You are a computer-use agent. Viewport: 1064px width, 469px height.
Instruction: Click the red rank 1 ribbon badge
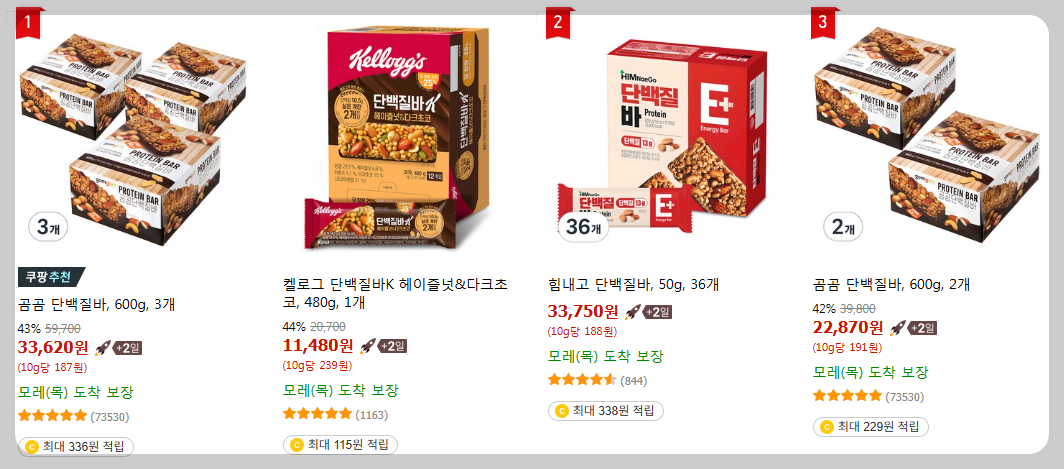pos(28,22)
